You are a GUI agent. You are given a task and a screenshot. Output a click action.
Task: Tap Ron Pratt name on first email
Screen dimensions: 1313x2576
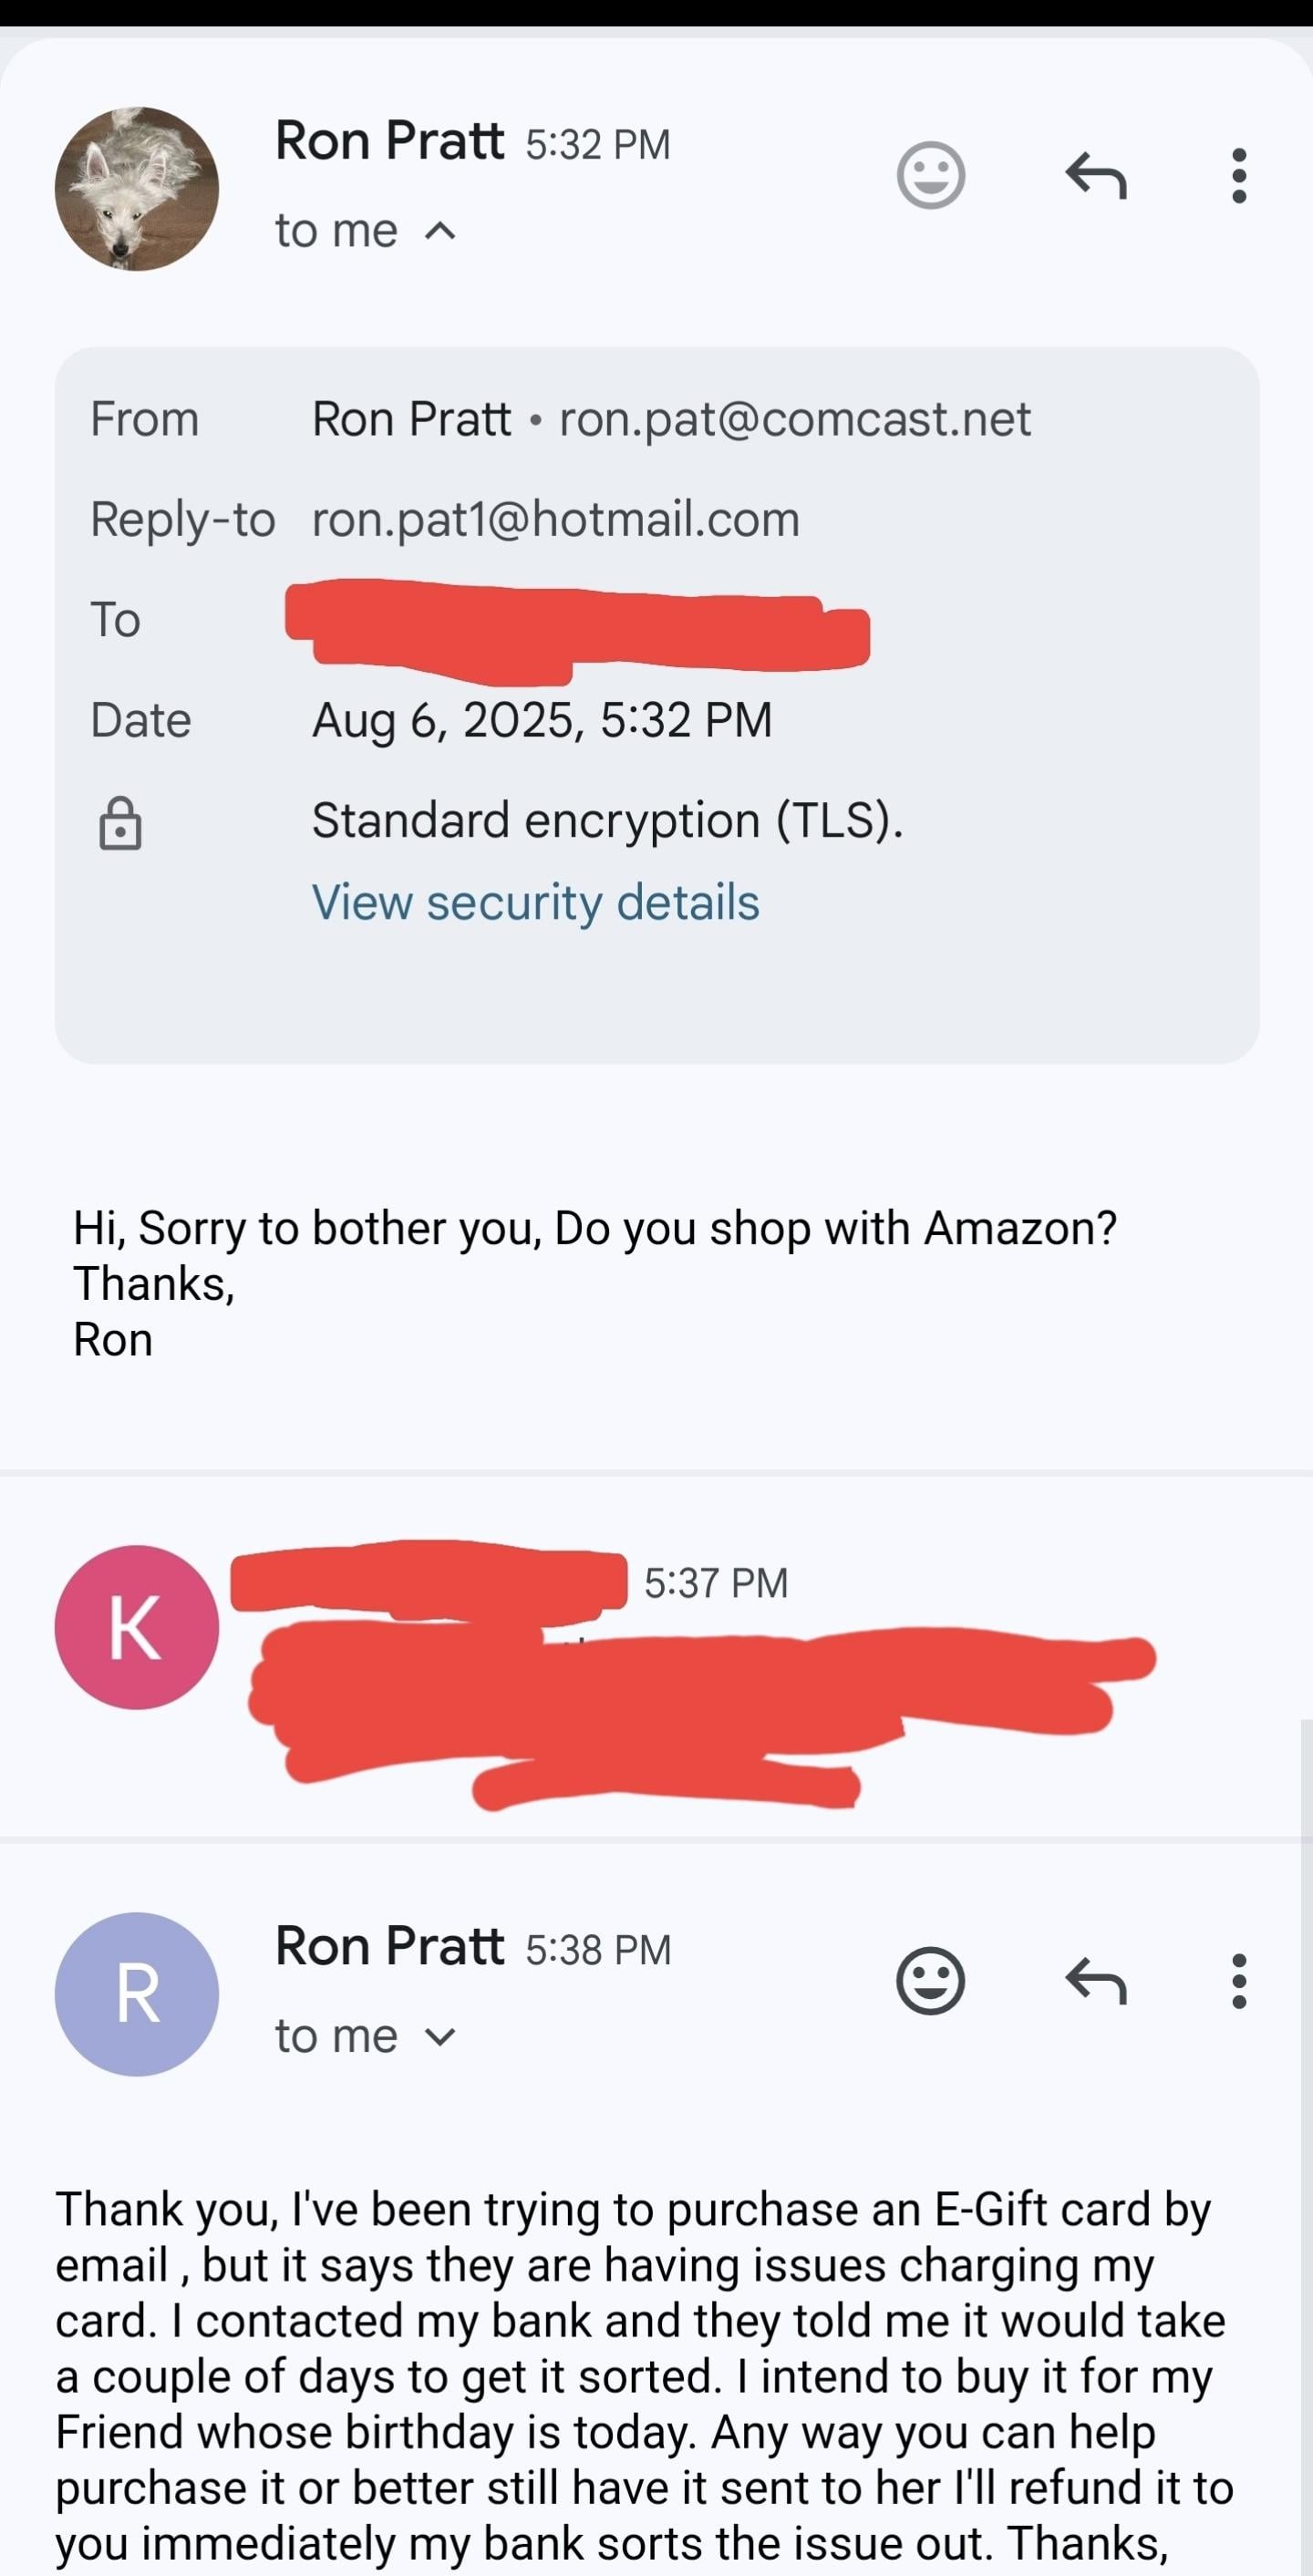click(389, 140)
